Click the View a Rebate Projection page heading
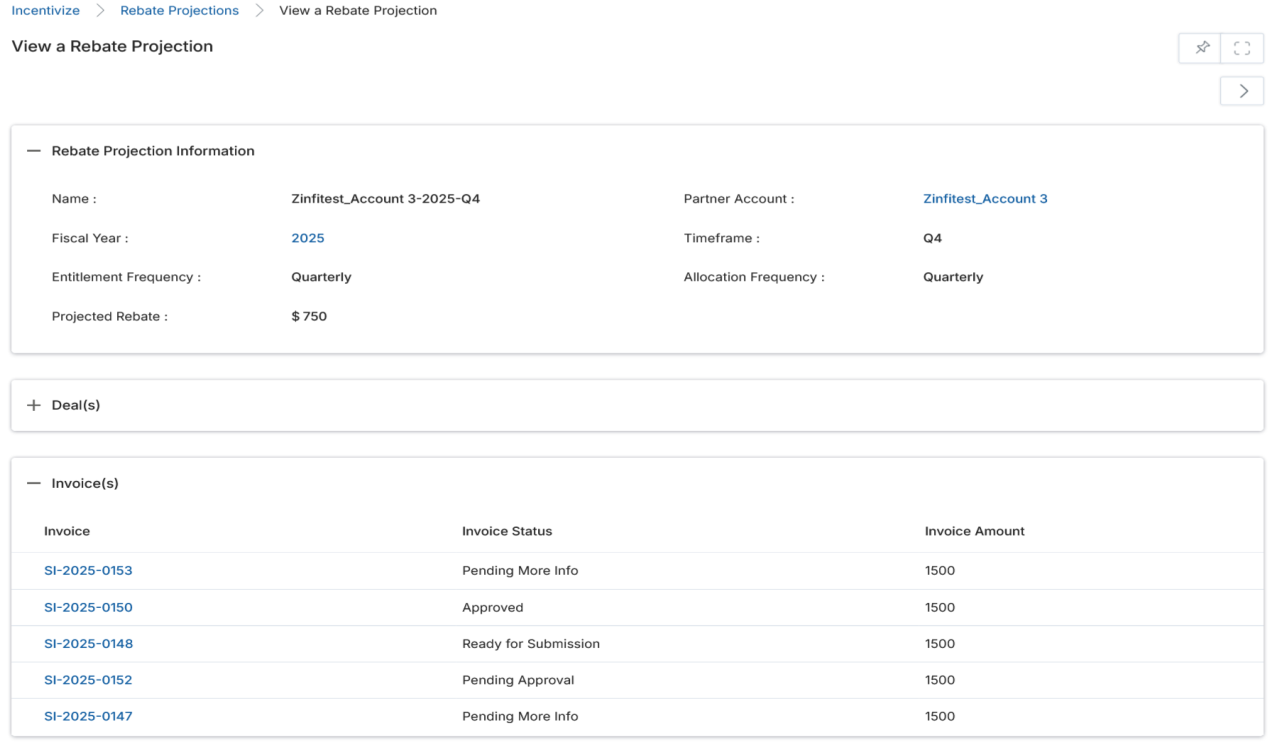This screenshot has height=745, width=1272. tap(112, 46)
